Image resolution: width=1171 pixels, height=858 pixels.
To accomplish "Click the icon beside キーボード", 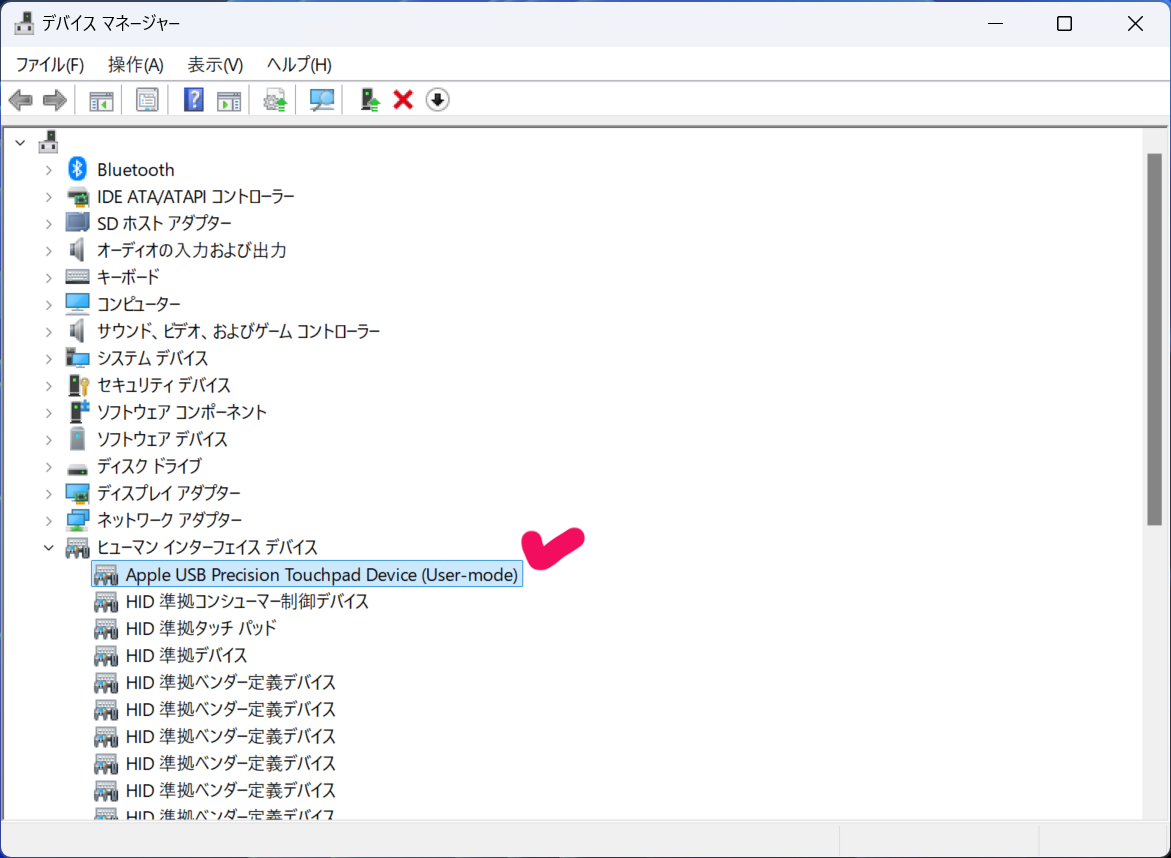I will pyautogui.click(x=77, y=277).
